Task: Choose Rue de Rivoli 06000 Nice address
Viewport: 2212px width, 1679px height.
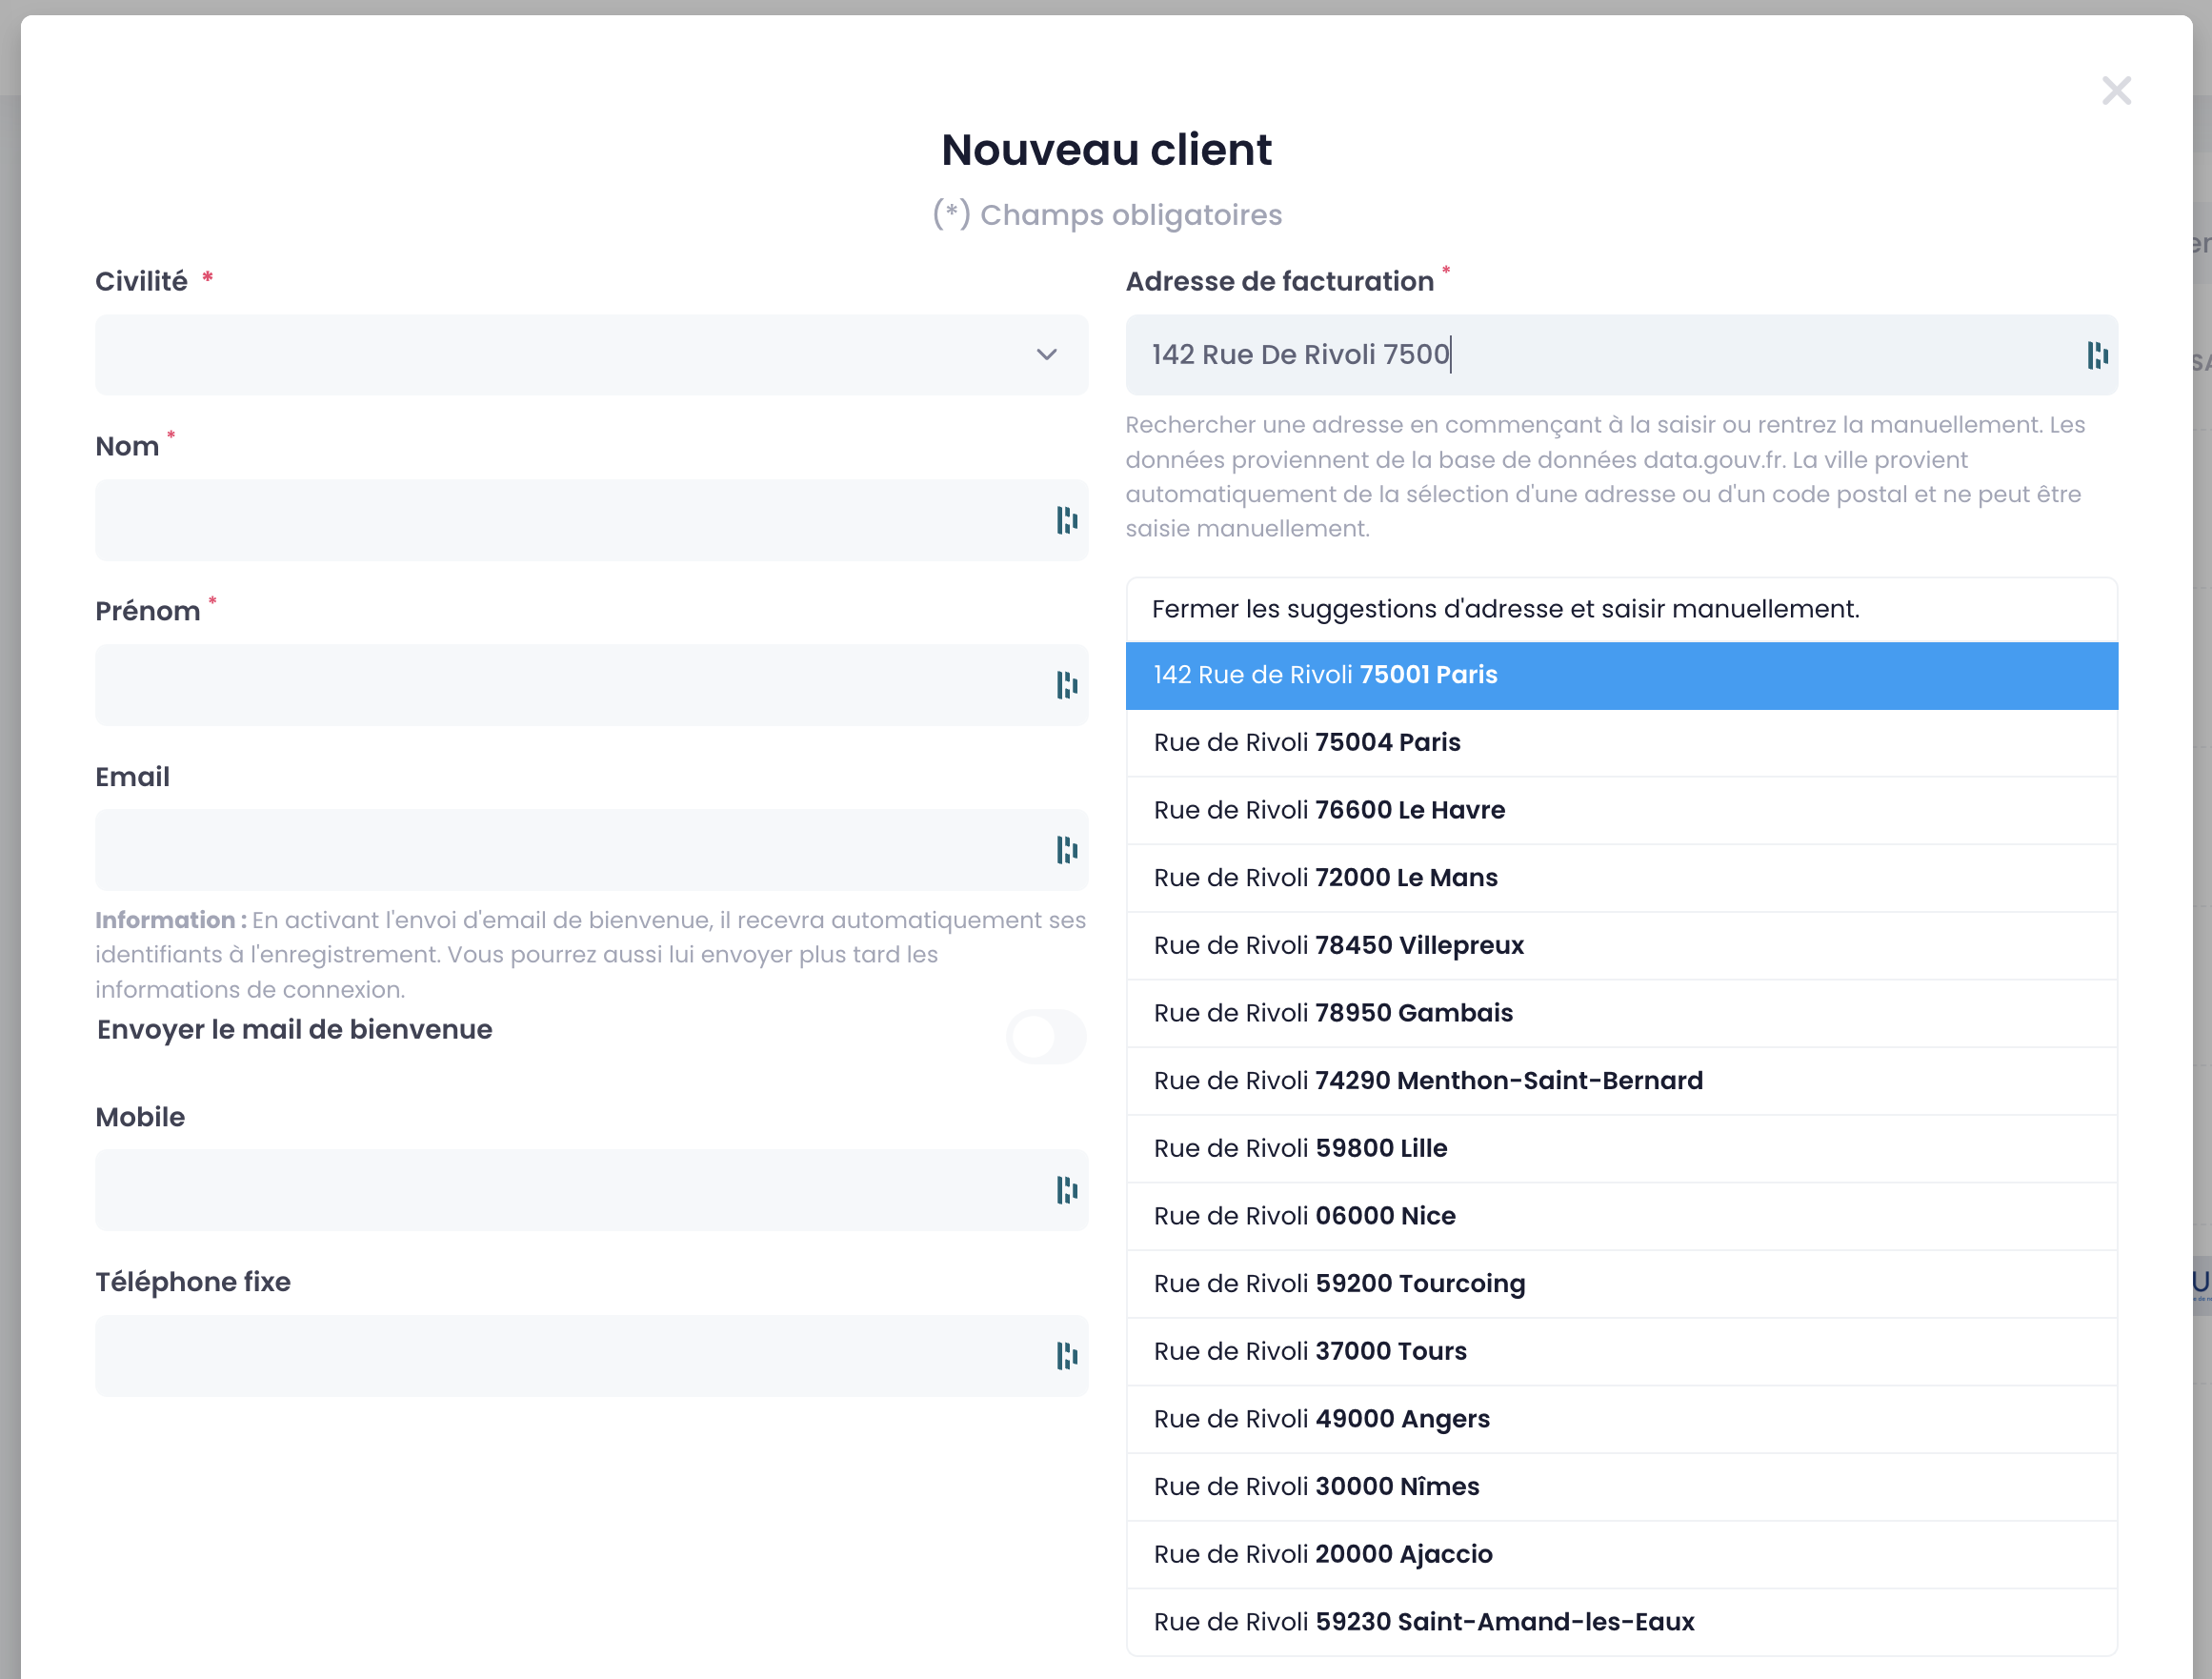Action: (x=1620, y=1216)
